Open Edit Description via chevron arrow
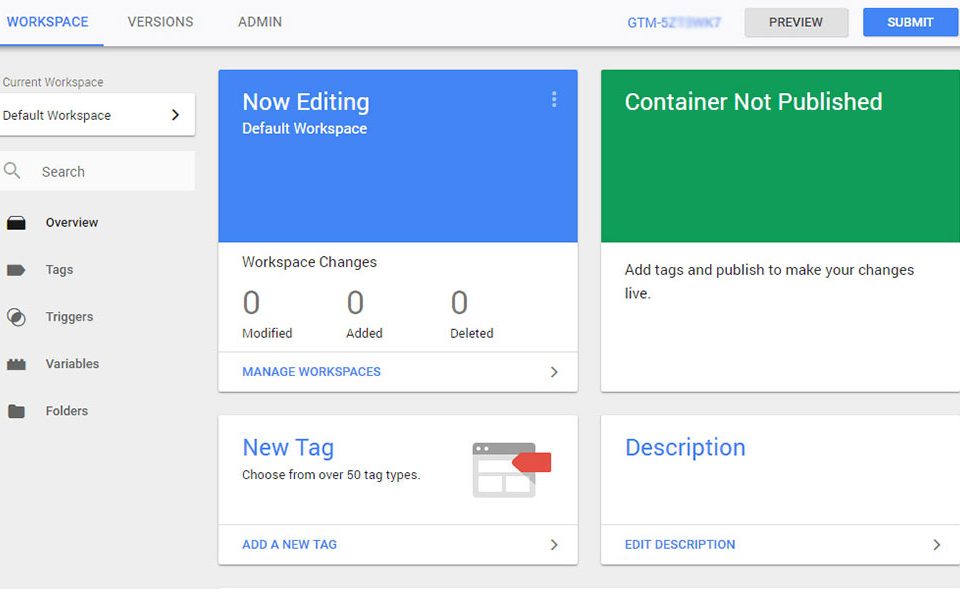The height and width of the screenshot is (589, 960). [936, 544]
